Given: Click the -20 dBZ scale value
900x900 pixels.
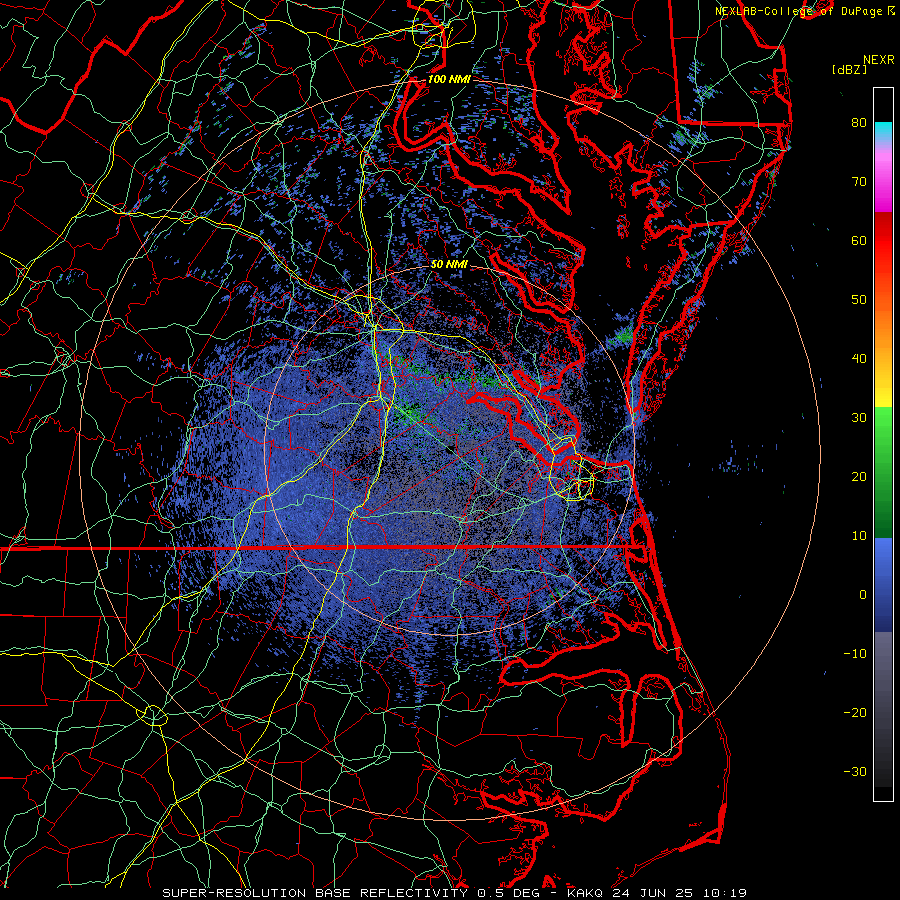Looking at the screenshot, I should pos(855,712).
